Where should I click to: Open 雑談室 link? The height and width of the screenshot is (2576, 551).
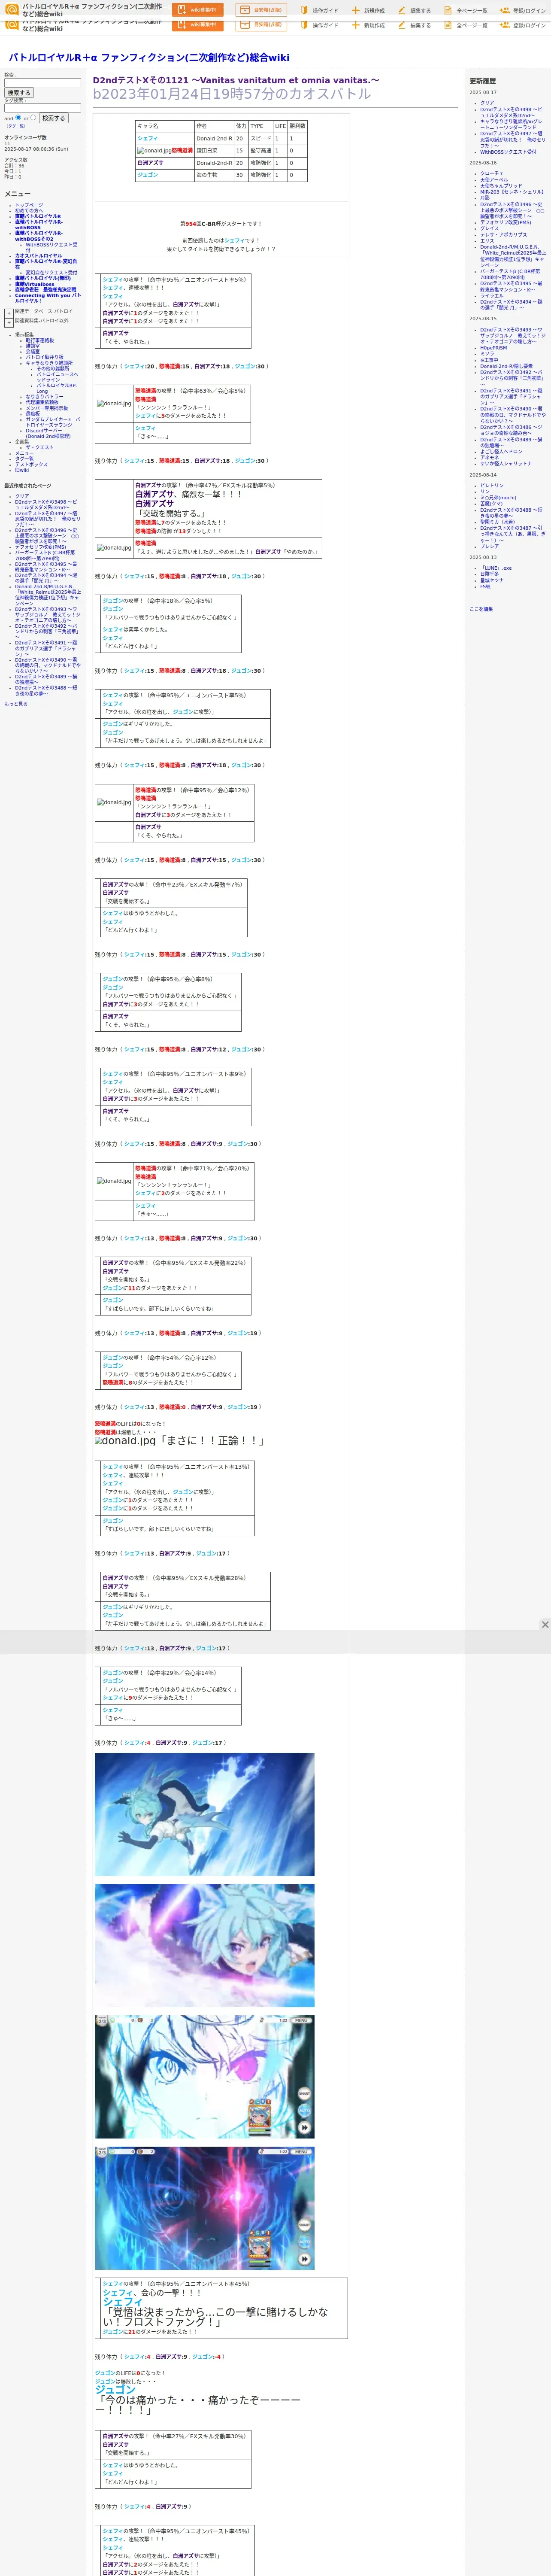pos(33,346)
